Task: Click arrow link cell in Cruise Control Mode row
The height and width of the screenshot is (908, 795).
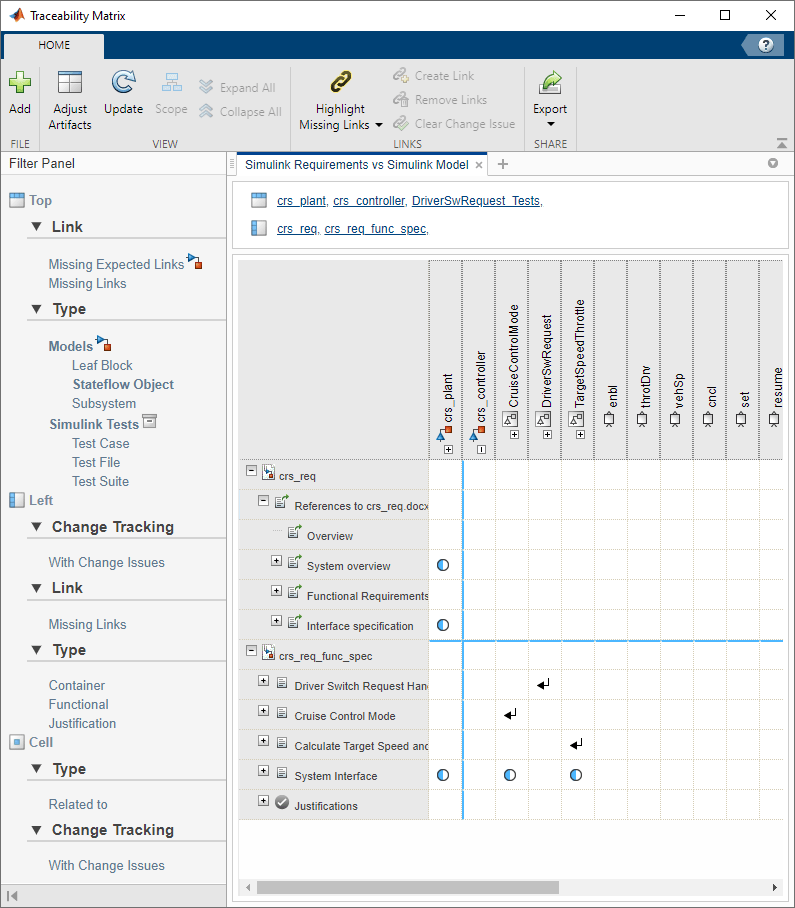Action: pos(510,715)
